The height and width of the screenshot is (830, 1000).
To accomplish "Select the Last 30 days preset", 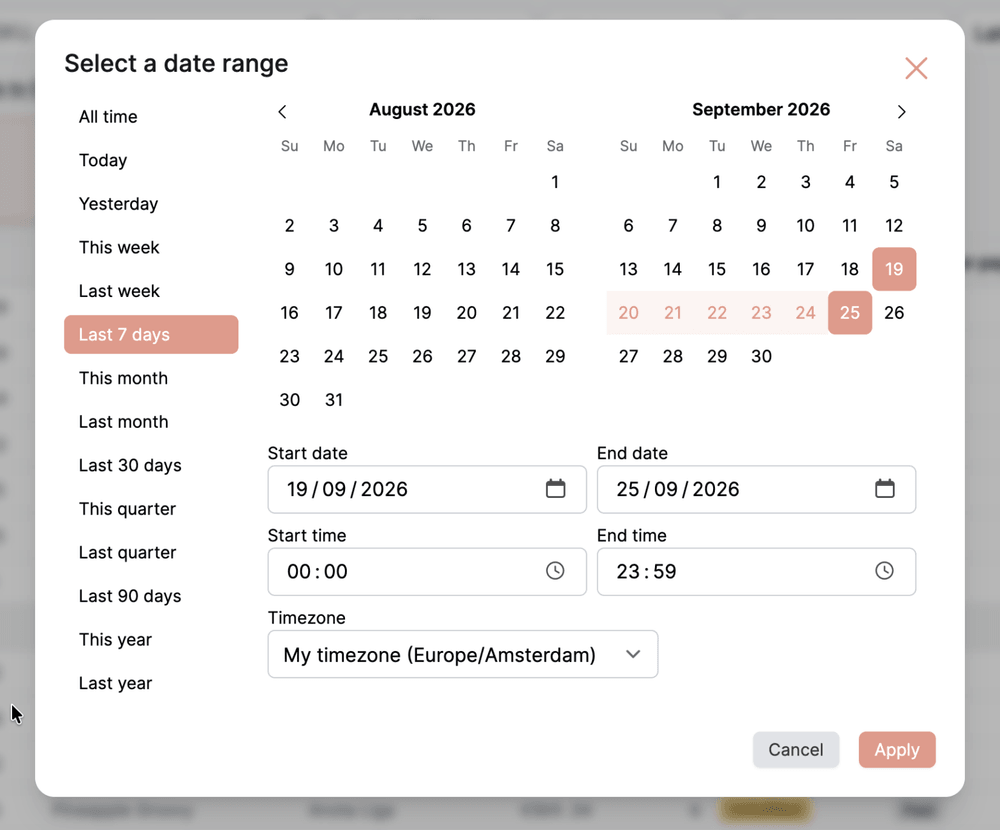I will click(151, 465).
